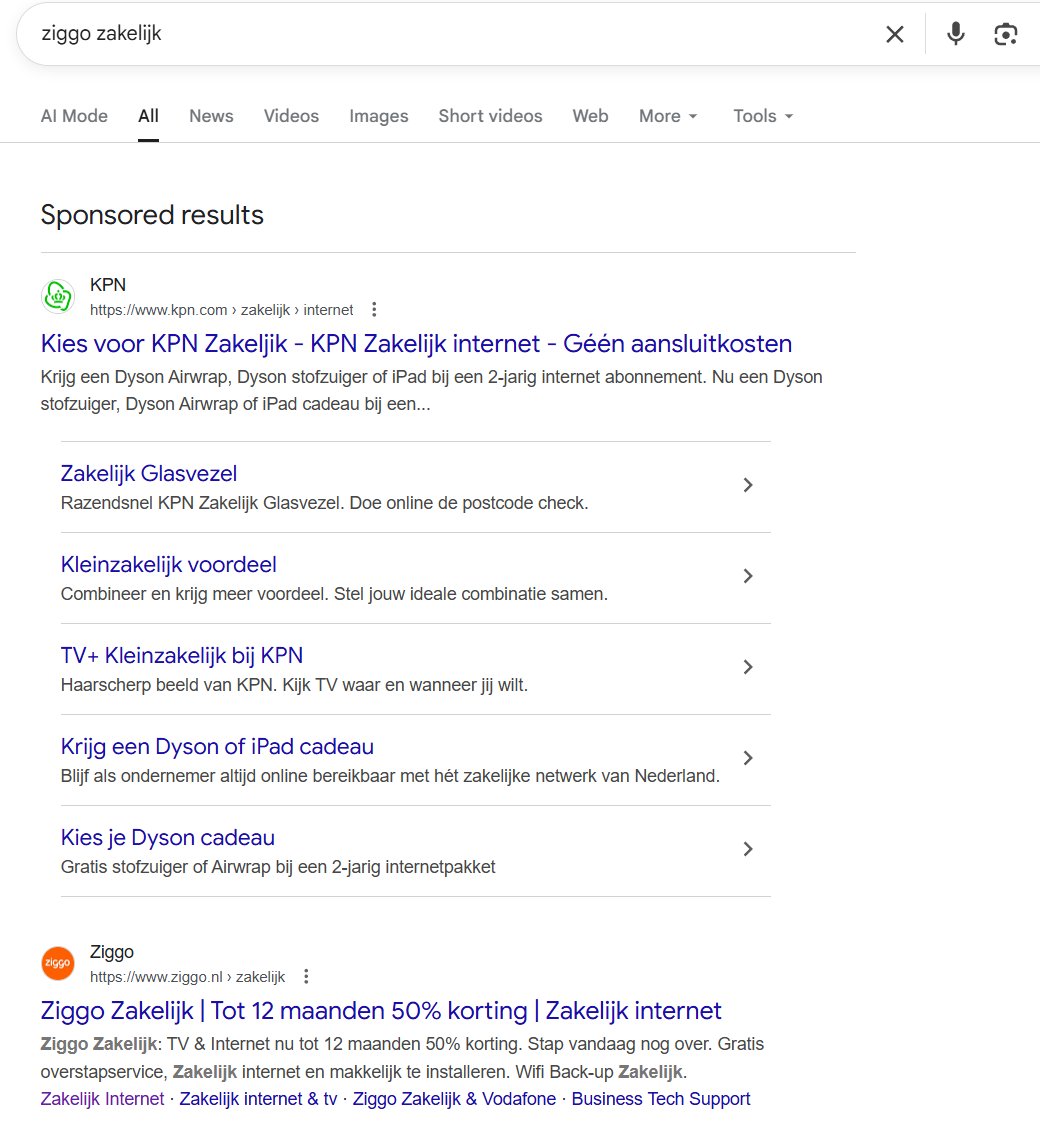Click the Ziggo URL www.ziggo.nl zakelijk

pyautogui.click(x=188, y=977)
